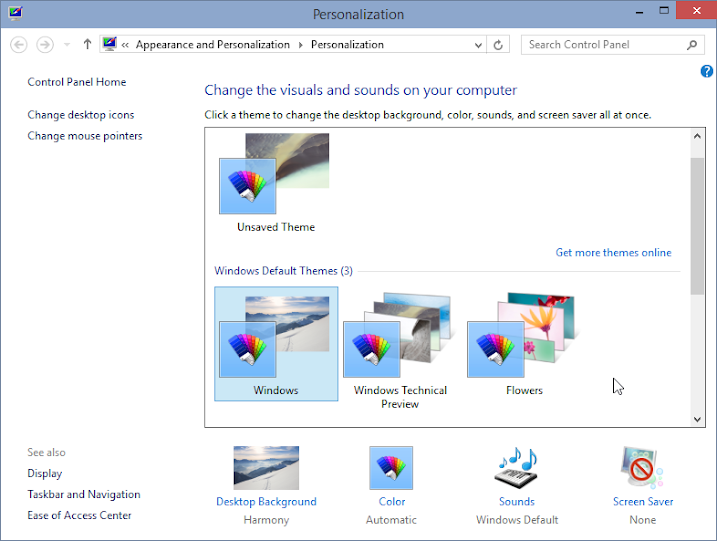Select the Windows theme
Screen dimensions: 717x541
[276, 344]
